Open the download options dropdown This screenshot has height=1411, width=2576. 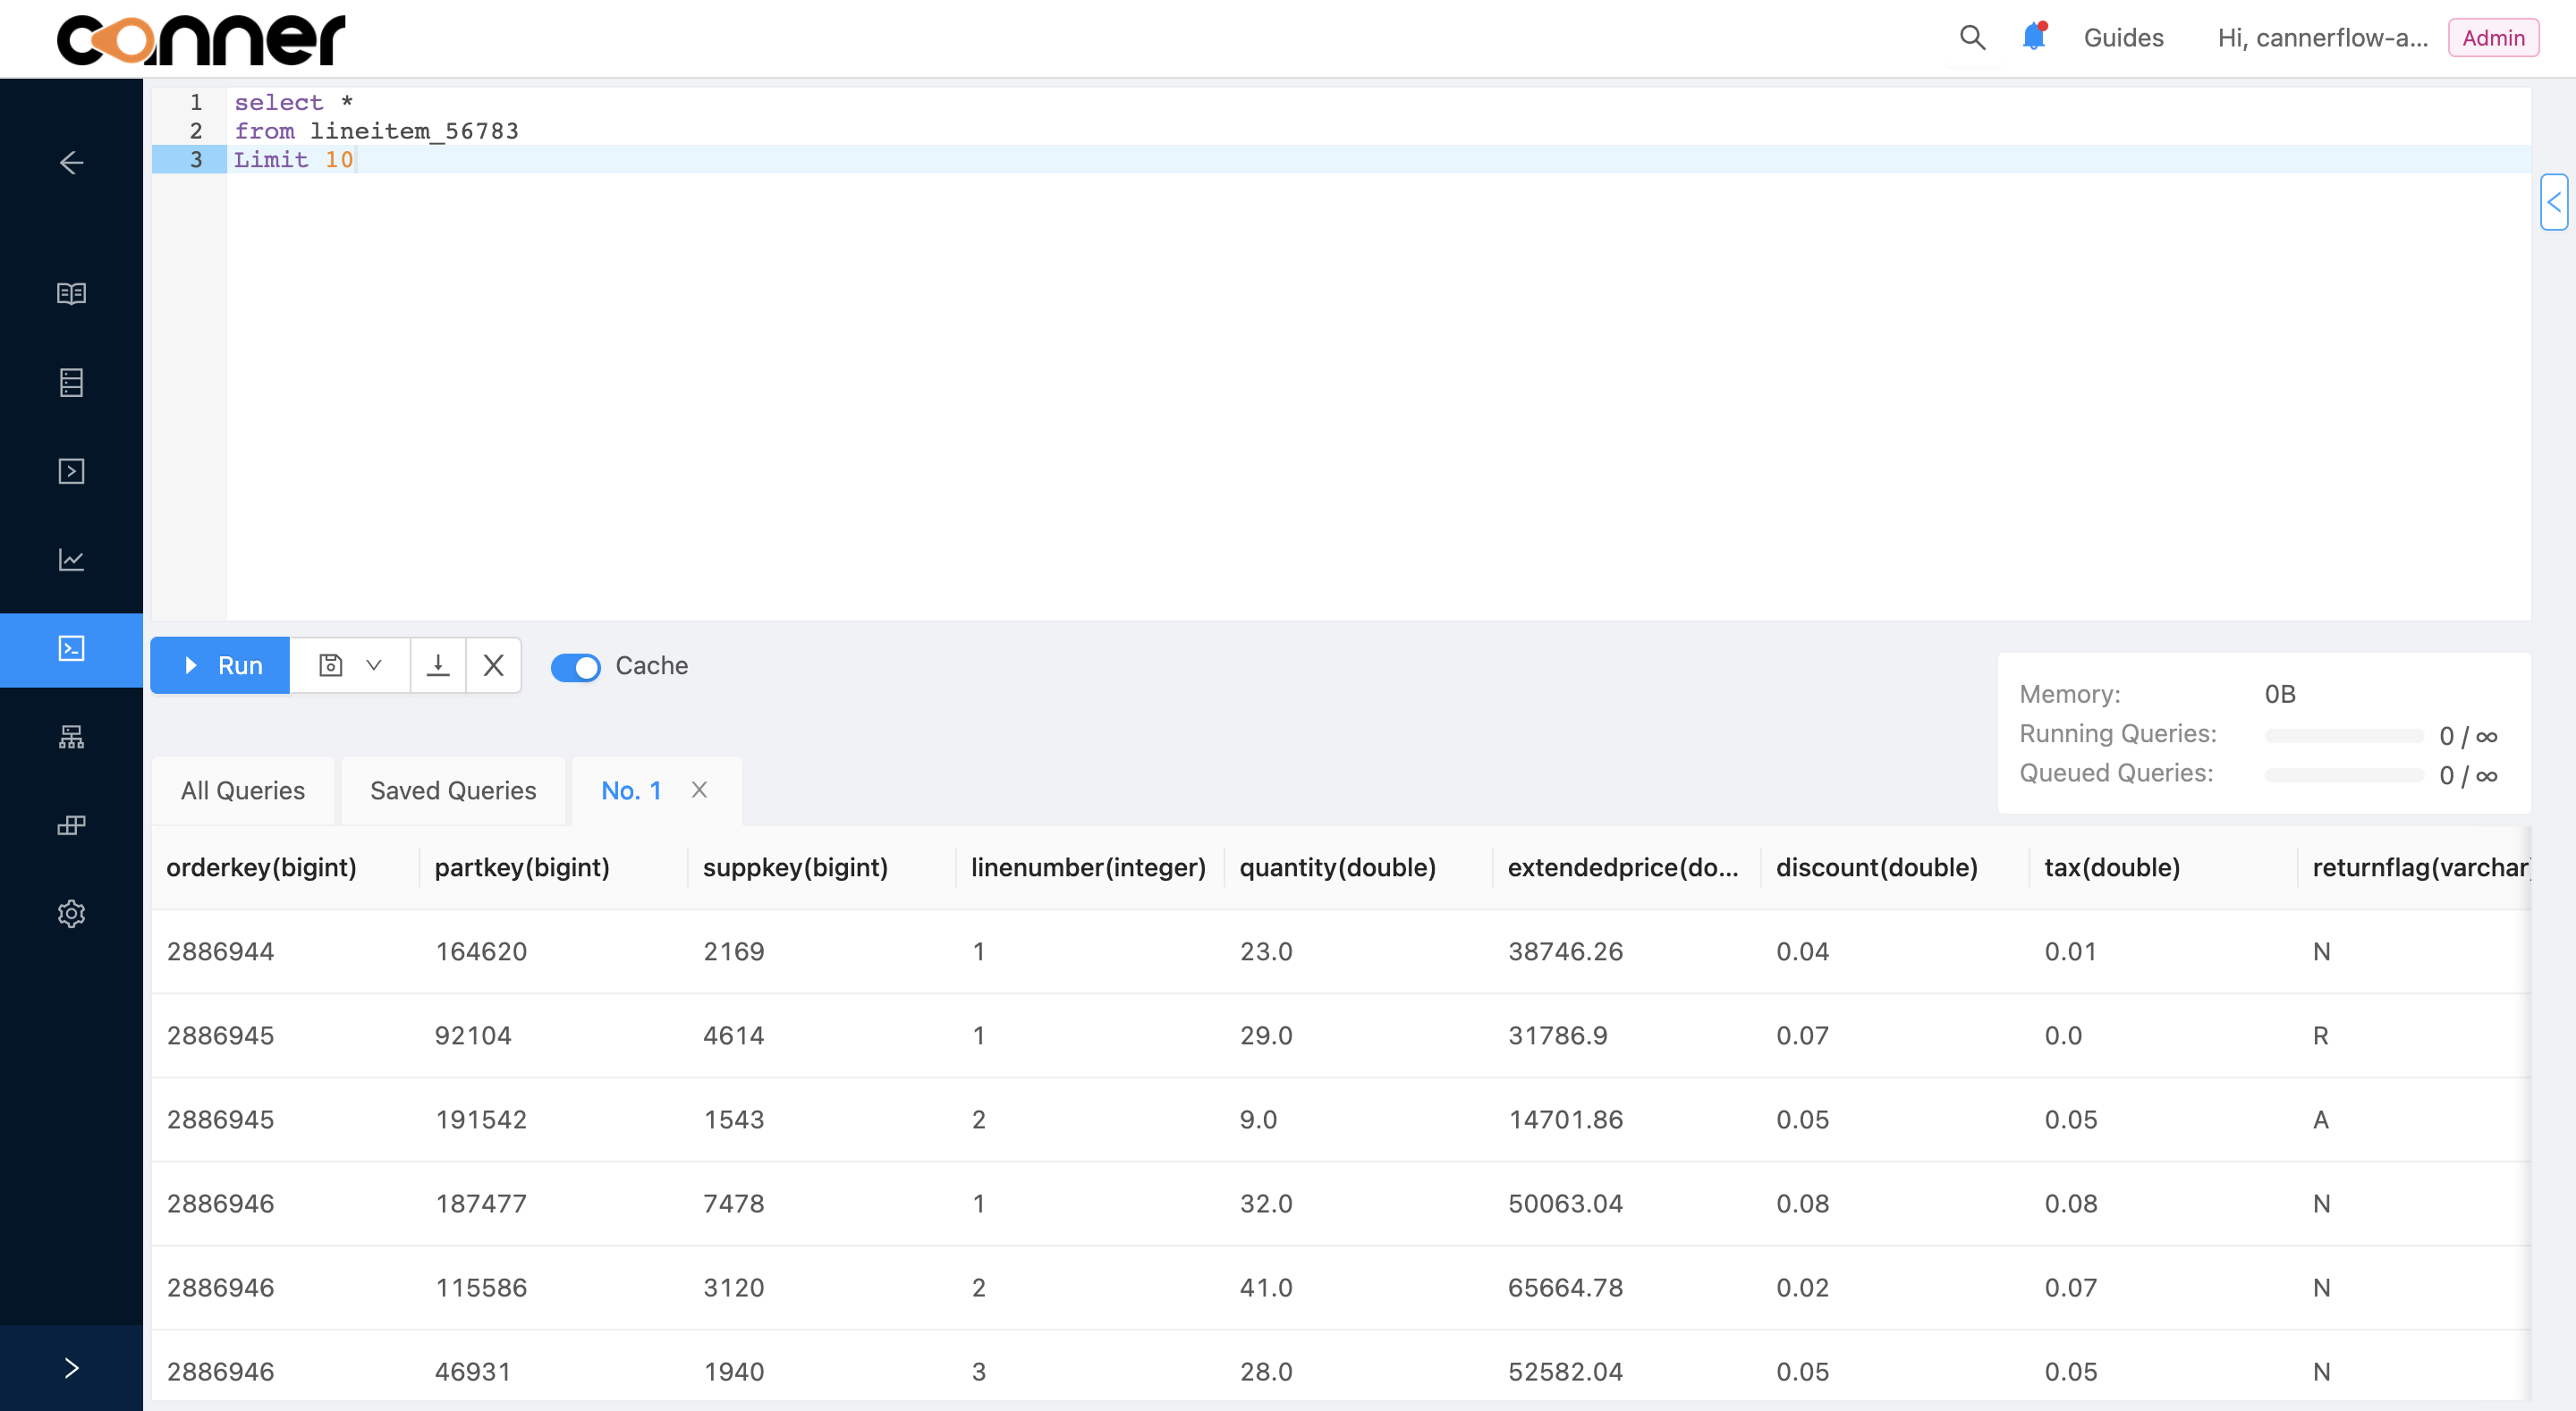(436, 665)
